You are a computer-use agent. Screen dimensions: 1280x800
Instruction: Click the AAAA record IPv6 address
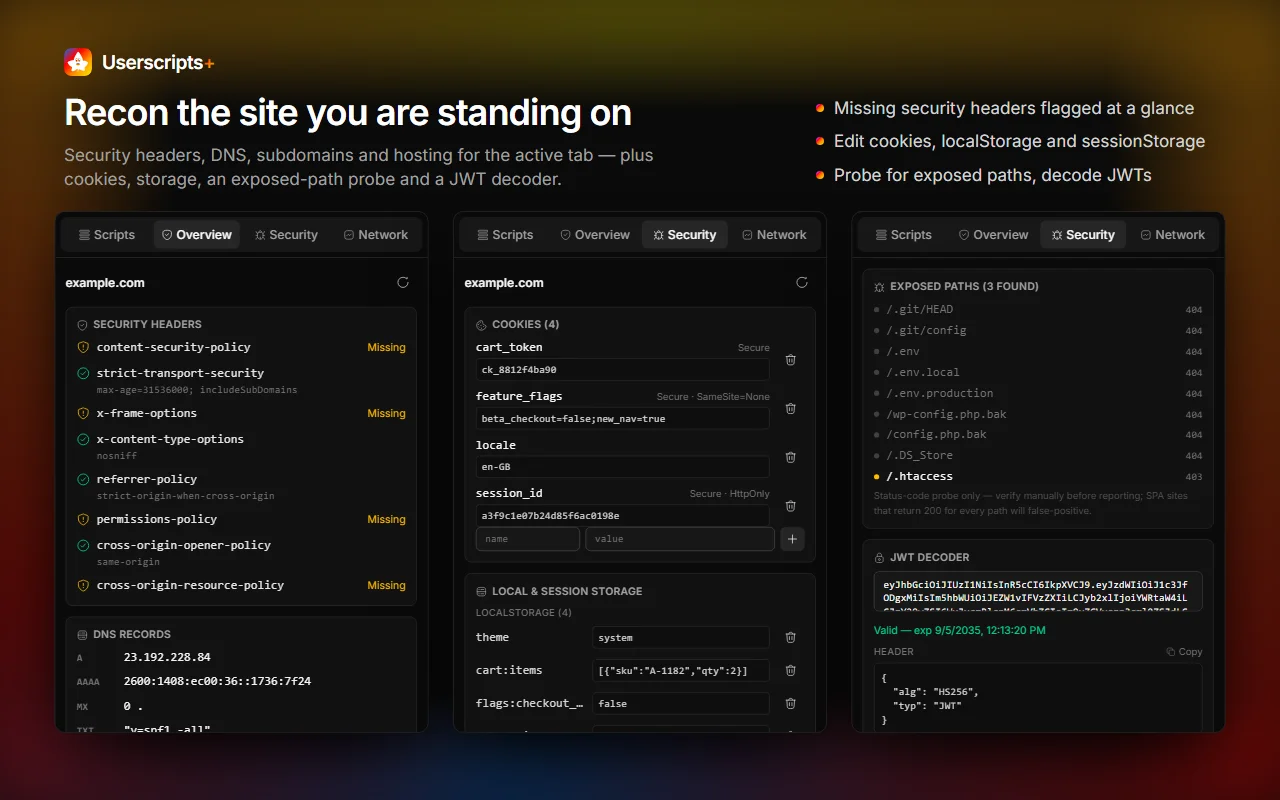(217, 681)
